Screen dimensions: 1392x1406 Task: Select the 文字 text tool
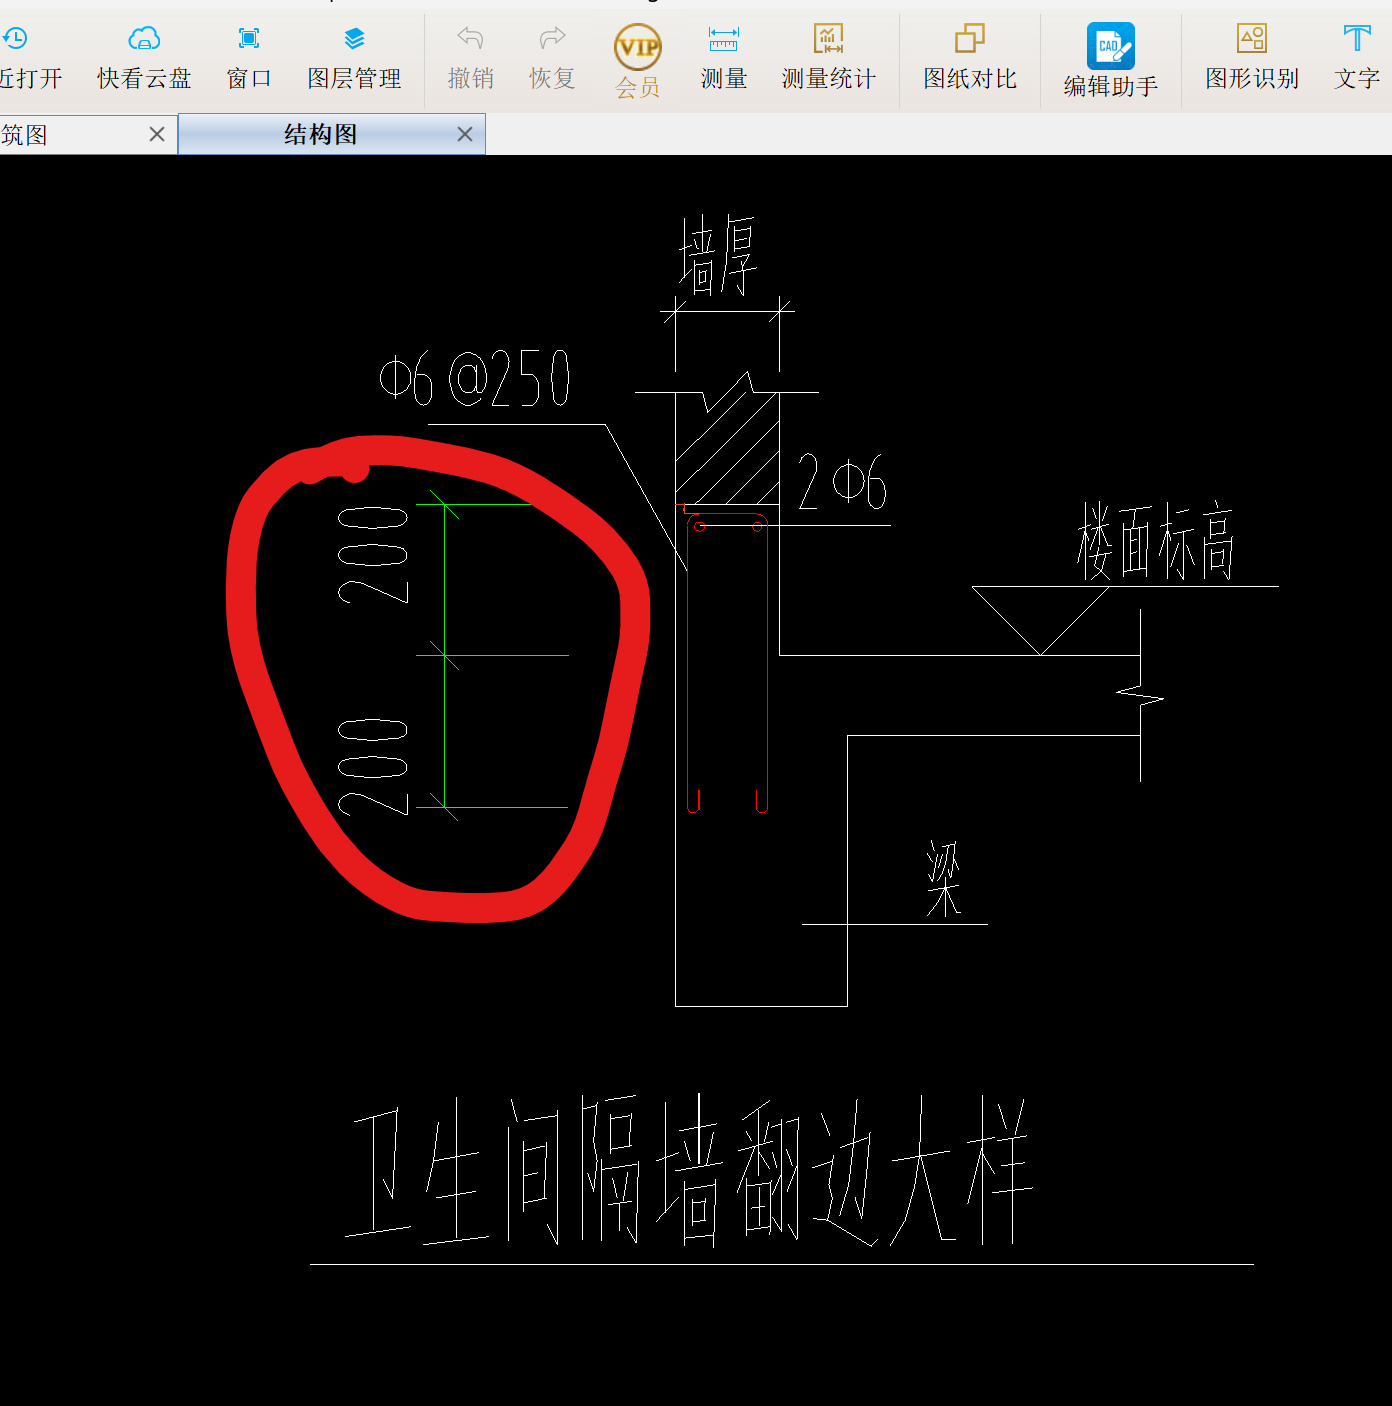click(x=1356, y=58)
